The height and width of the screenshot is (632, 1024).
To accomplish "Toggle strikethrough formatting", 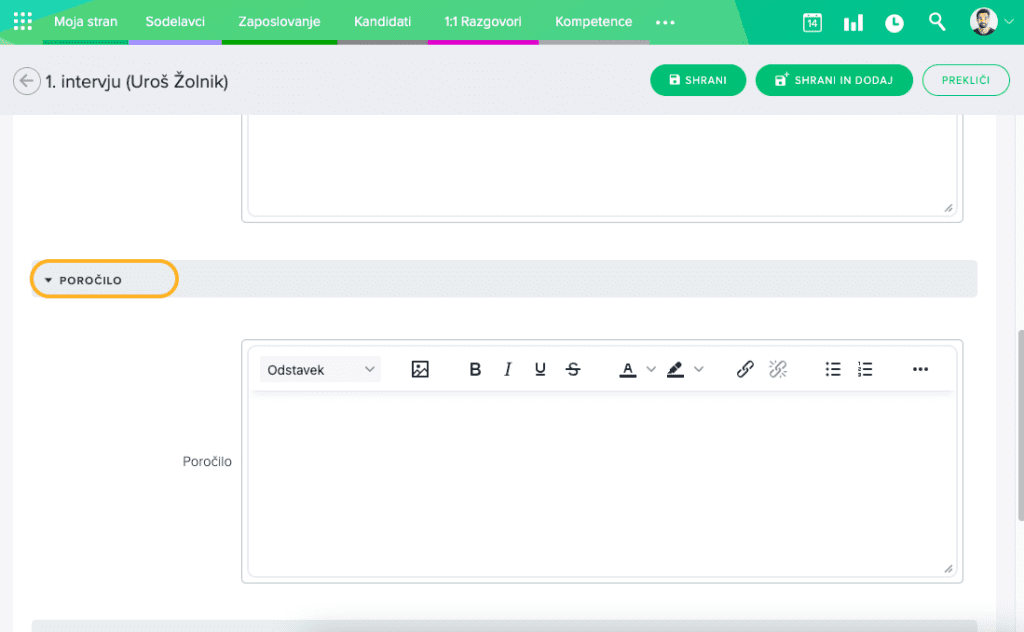I will (573, 369).
